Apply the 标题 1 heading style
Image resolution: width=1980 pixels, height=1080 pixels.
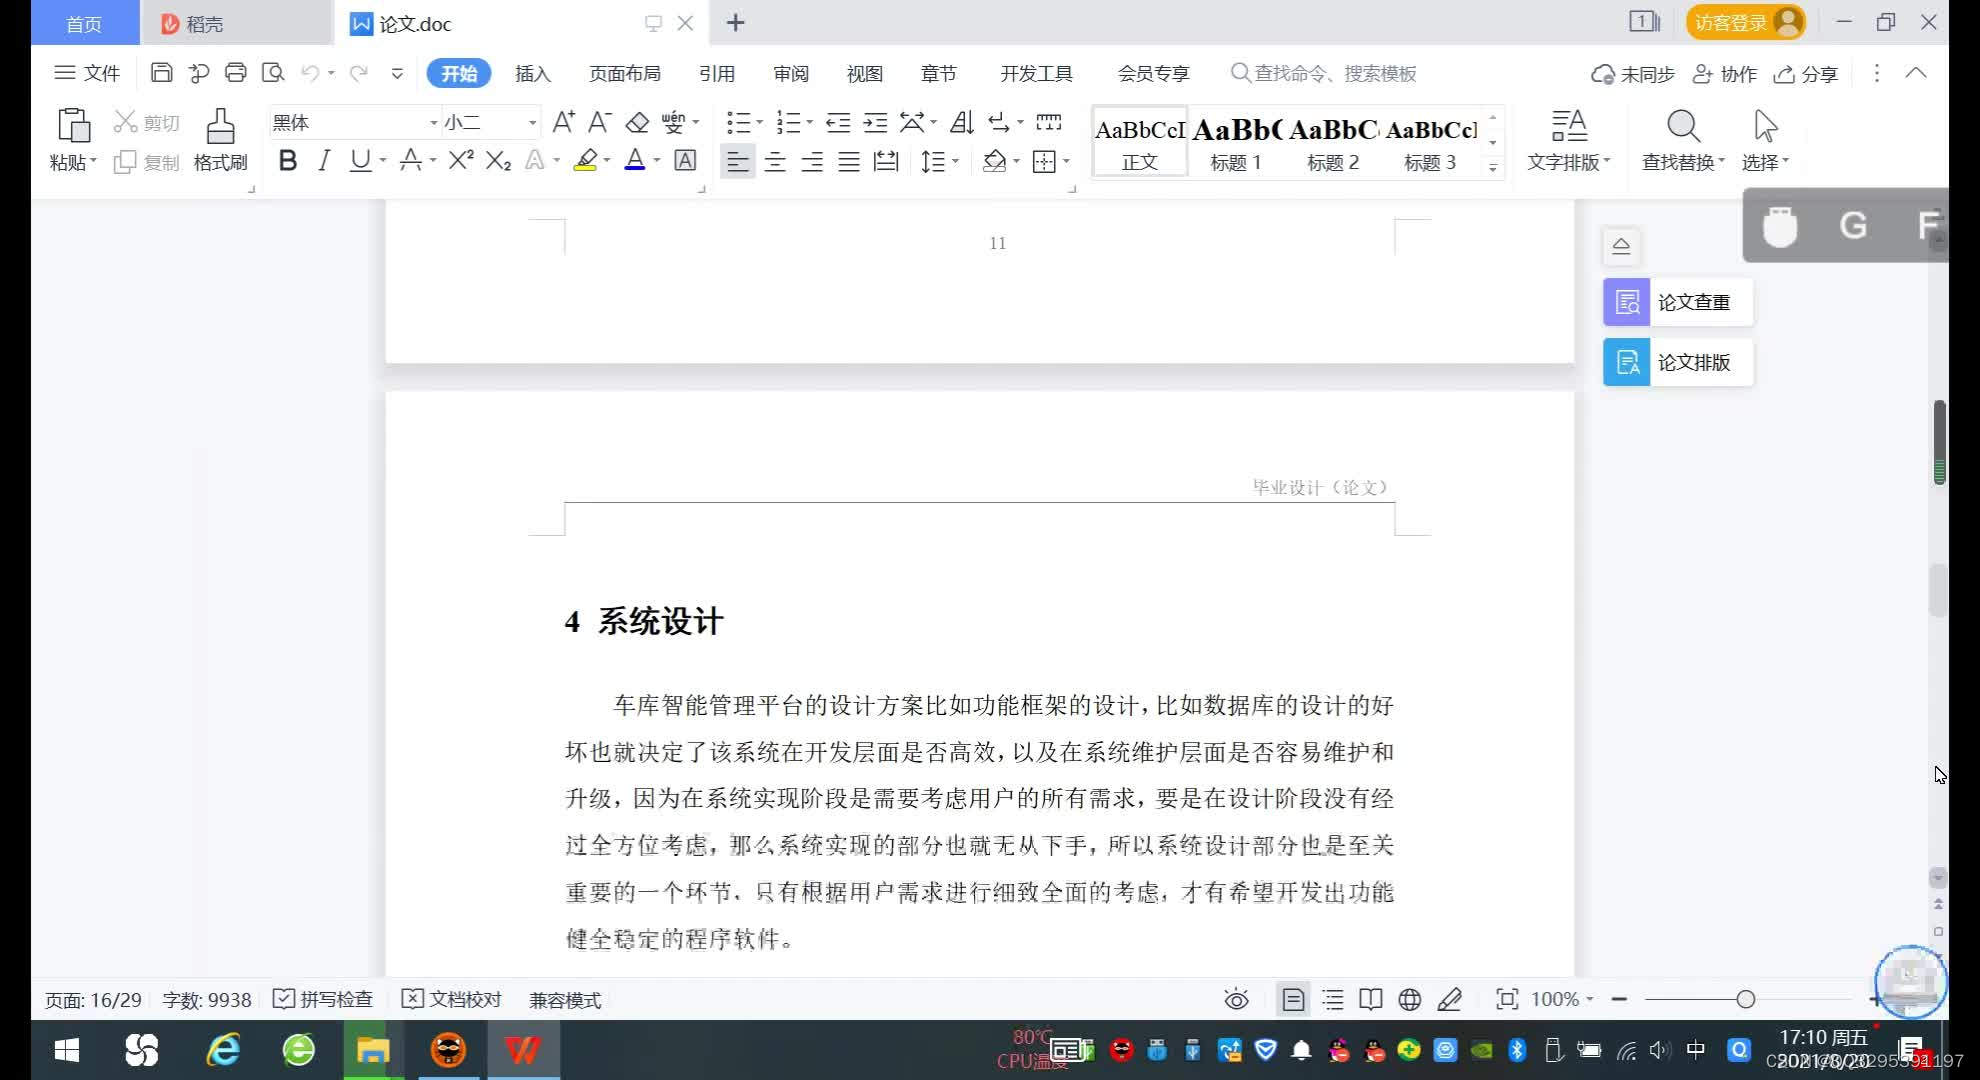pyautogui.click(x=1236, y=142)
